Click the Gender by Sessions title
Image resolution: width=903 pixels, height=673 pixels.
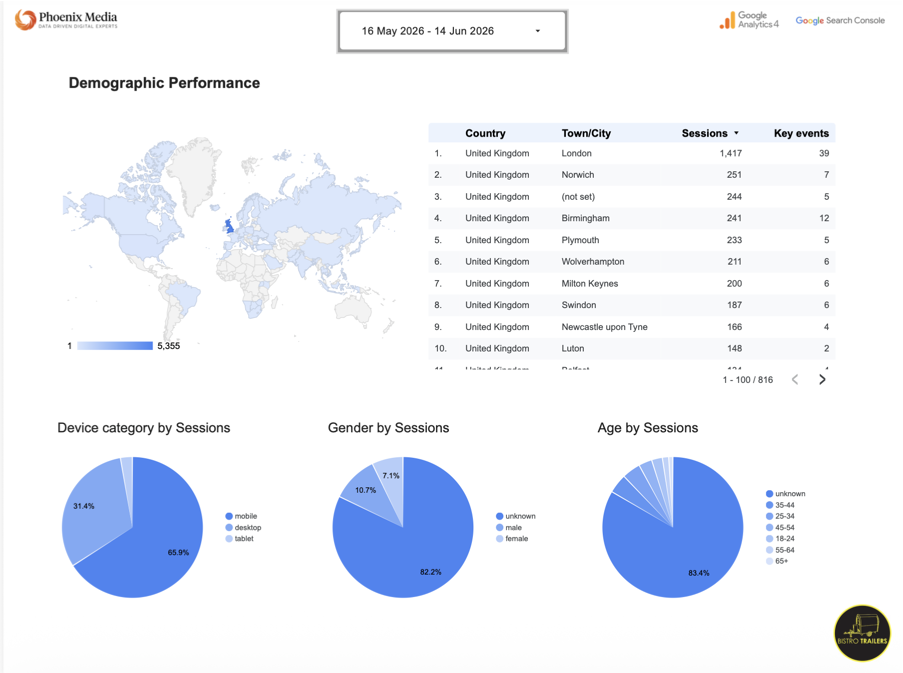pyautogui.click(x=388, y=428)
